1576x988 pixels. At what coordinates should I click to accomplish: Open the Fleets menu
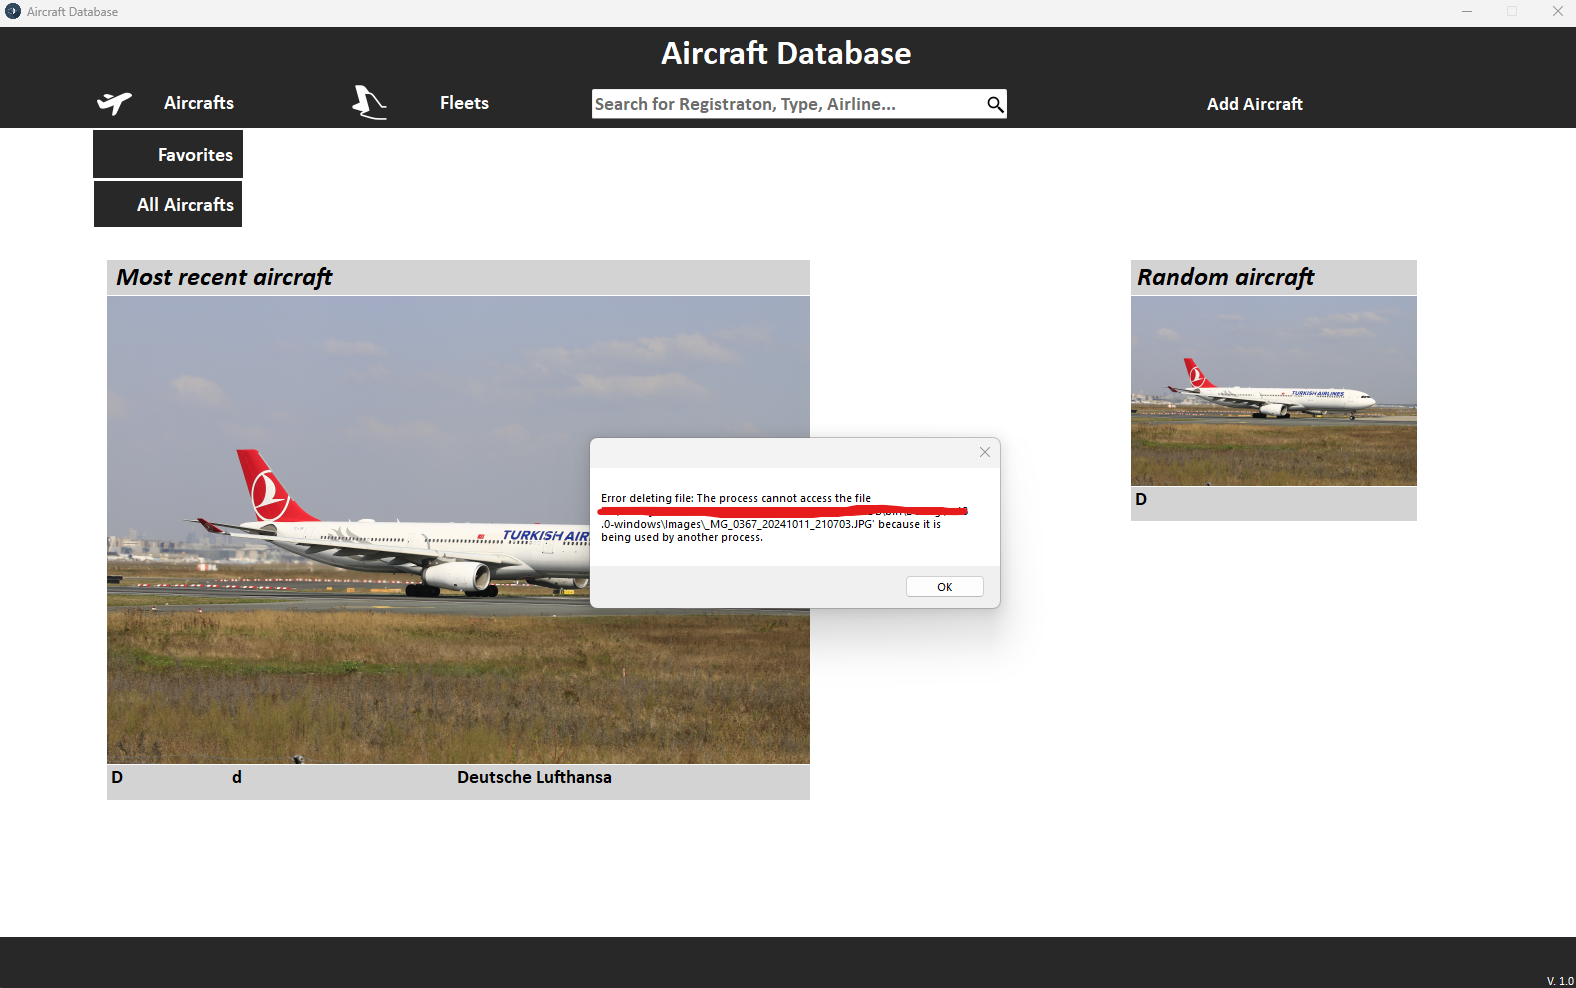(x=464, y=103)
